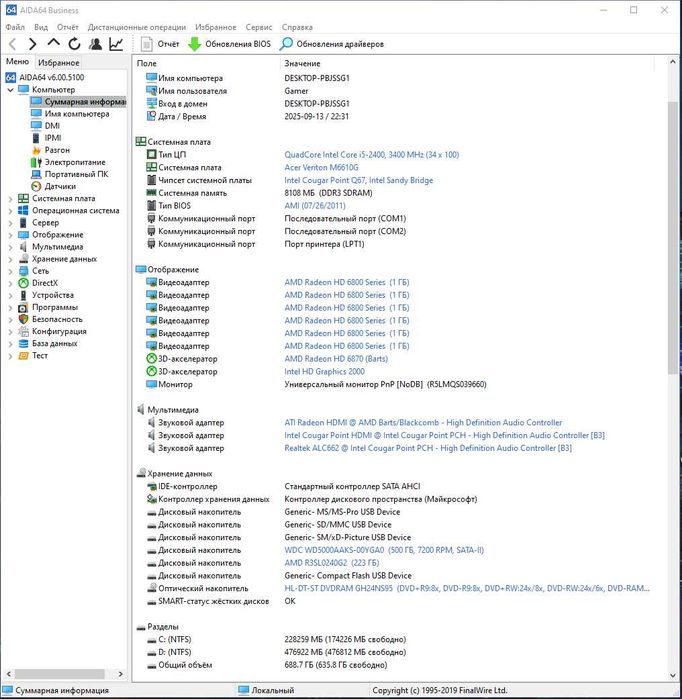682x699 pixels.
Task: Expand the Системная плата tree node
Action: click(x=10, y=199)
